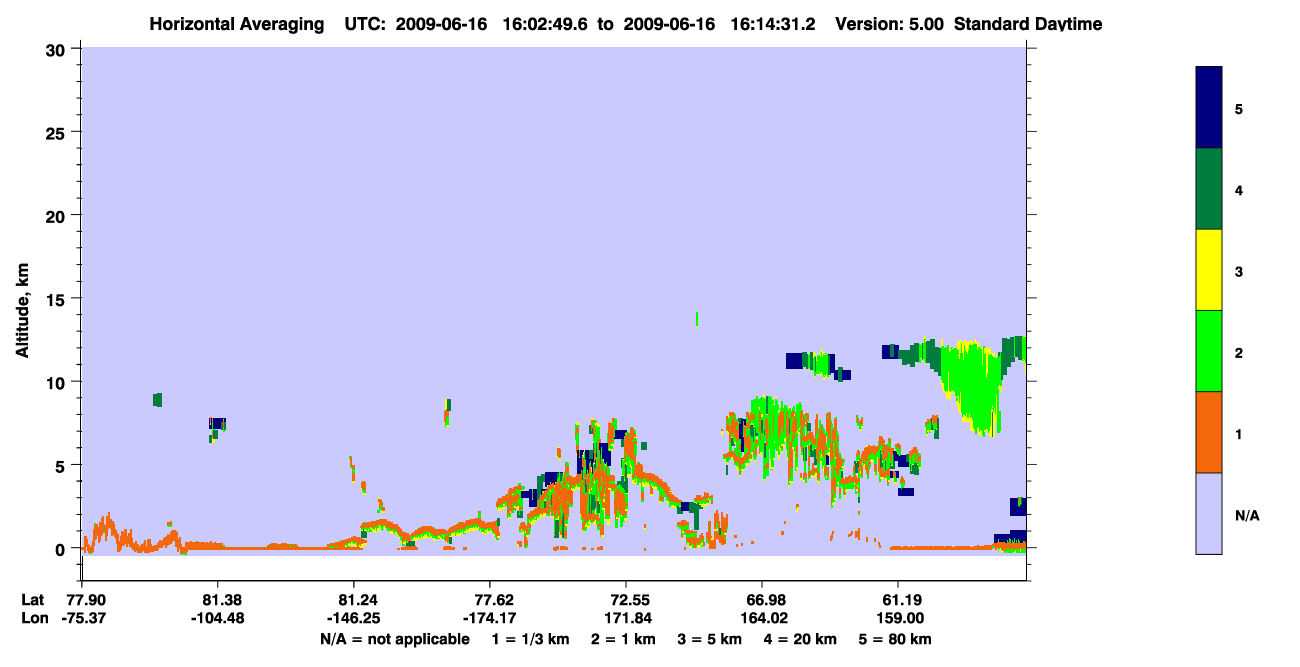This screenshot has width=1300, height=667.
Task: Click the lavender N/A colorbar segment
Action: (1209, 513)
